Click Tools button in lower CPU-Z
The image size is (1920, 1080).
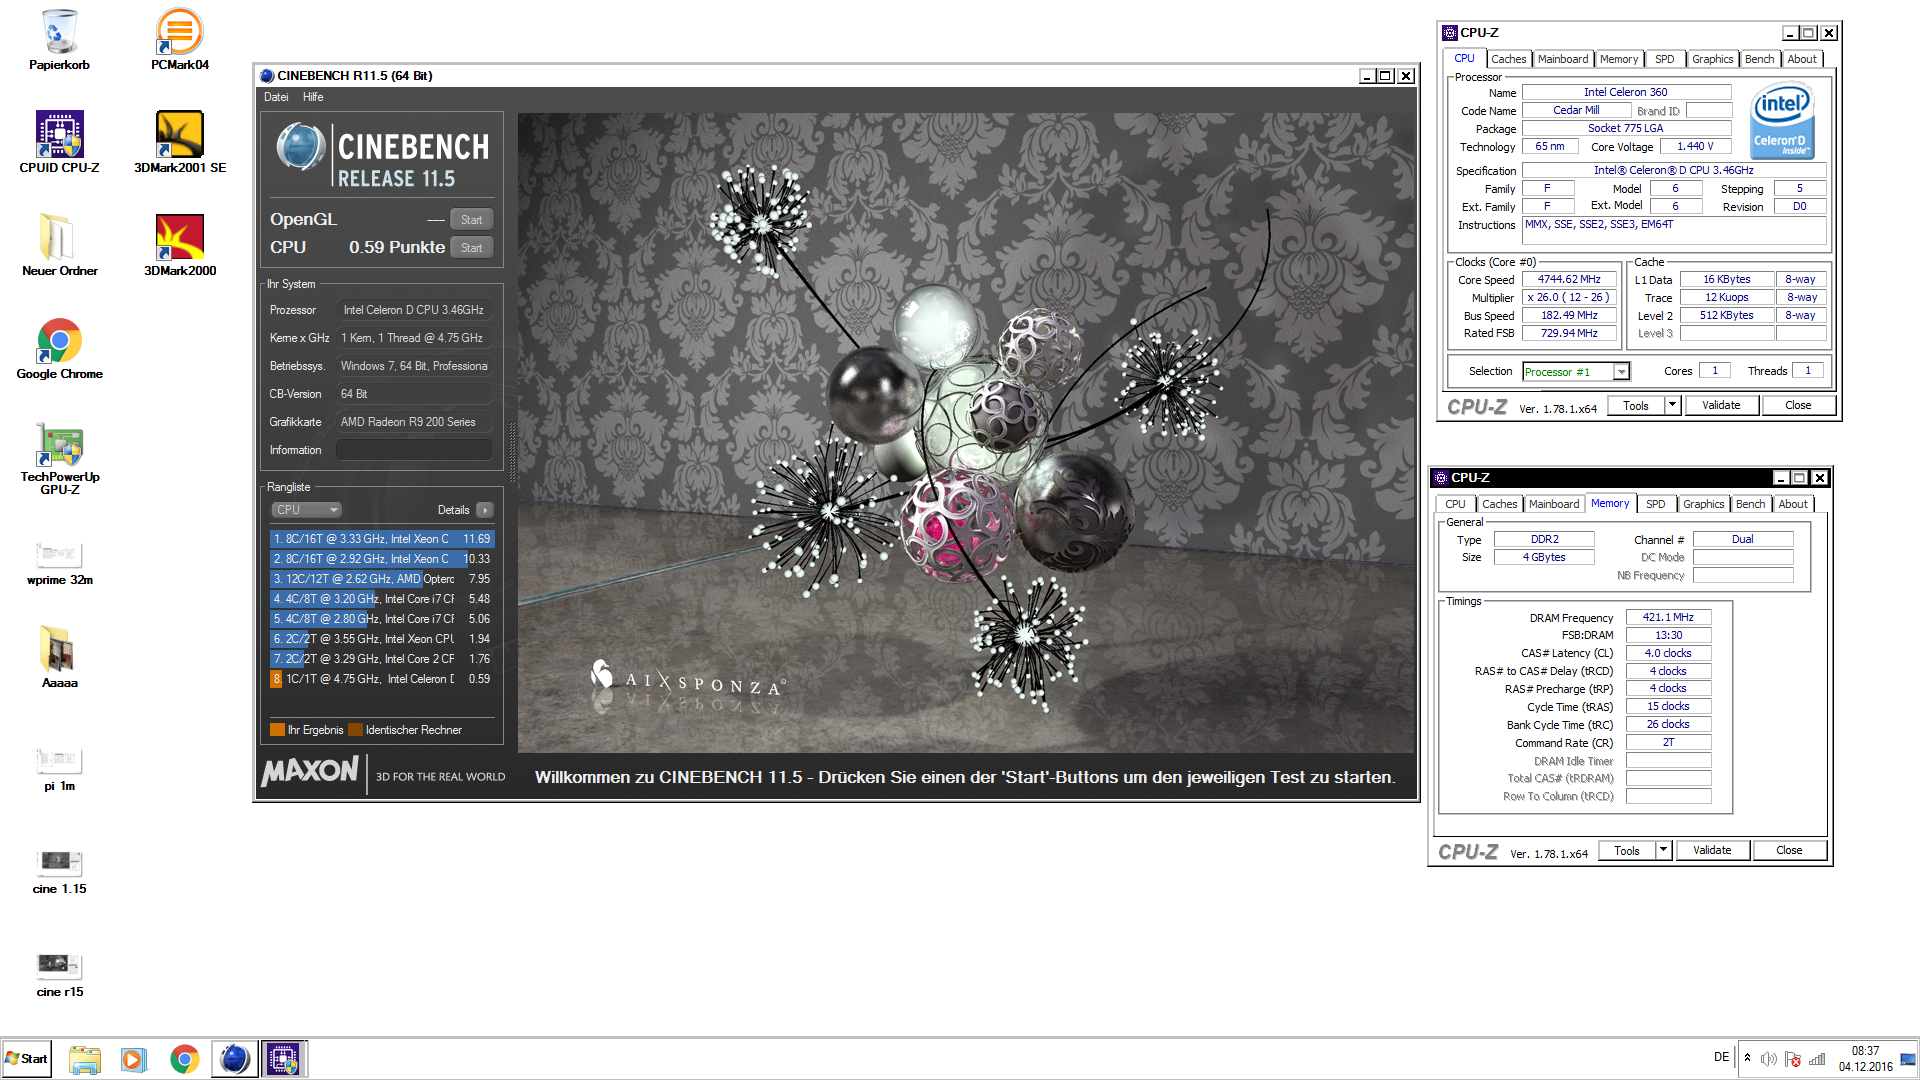tap(1627, 851)
